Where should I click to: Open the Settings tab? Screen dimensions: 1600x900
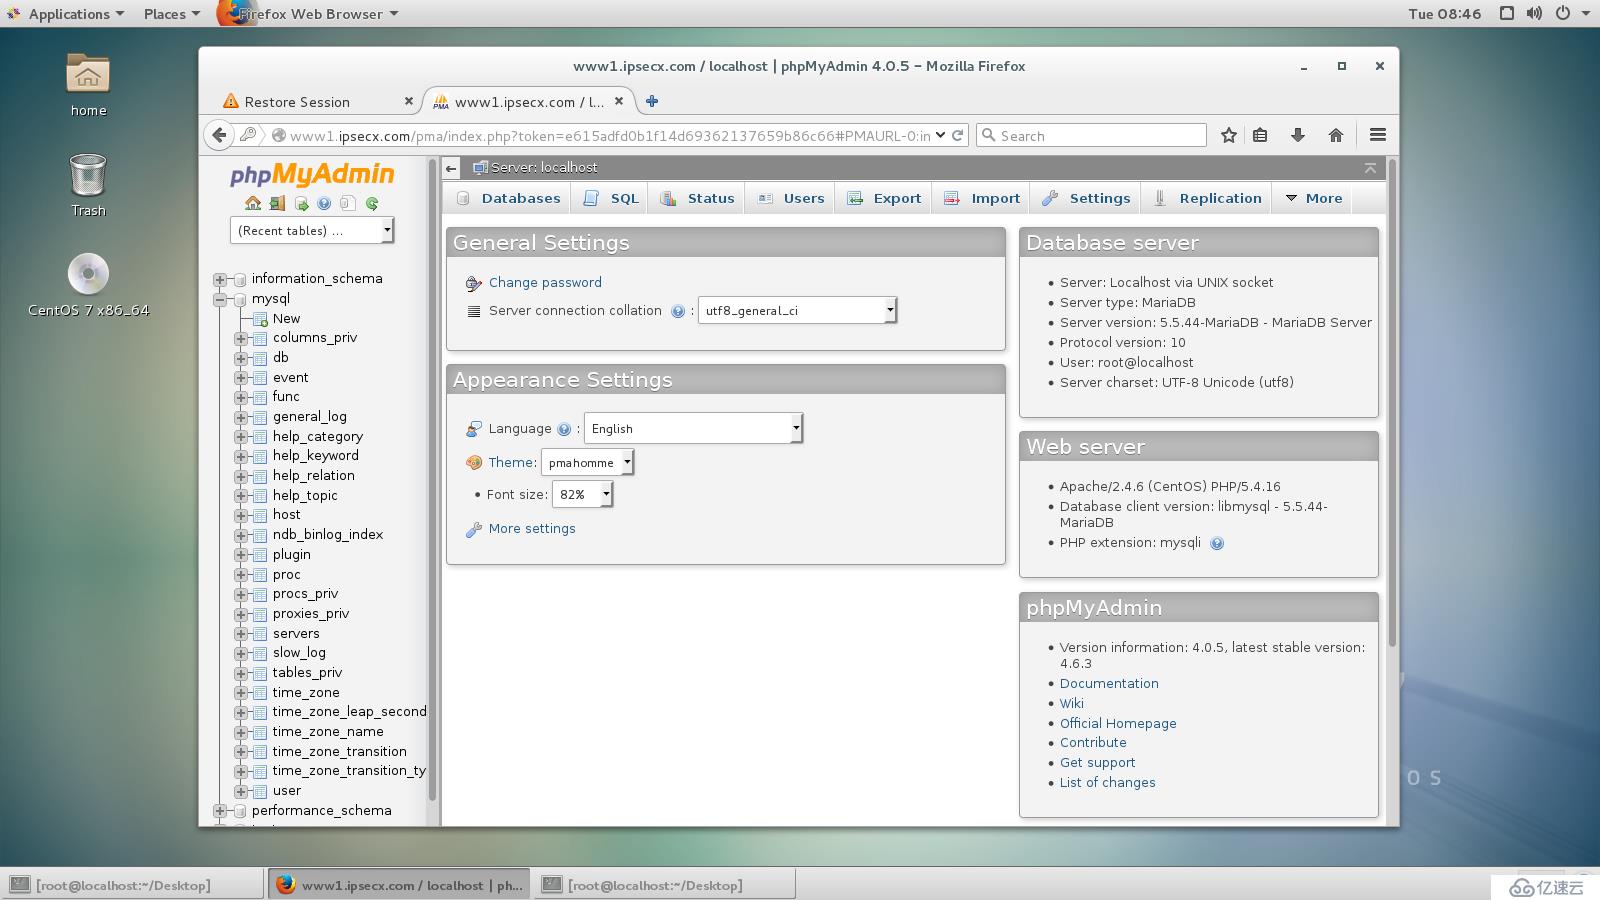pos(1086,198)
